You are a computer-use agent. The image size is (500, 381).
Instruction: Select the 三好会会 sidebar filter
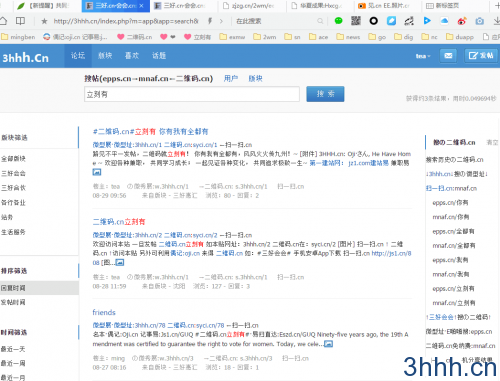pos(13,173)
